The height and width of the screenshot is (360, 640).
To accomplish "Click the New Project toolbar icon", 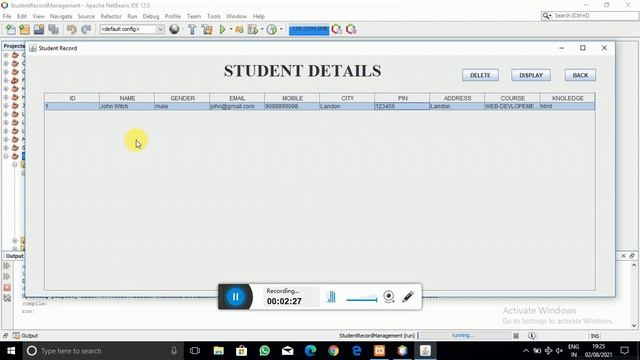I will pos(24,29).
